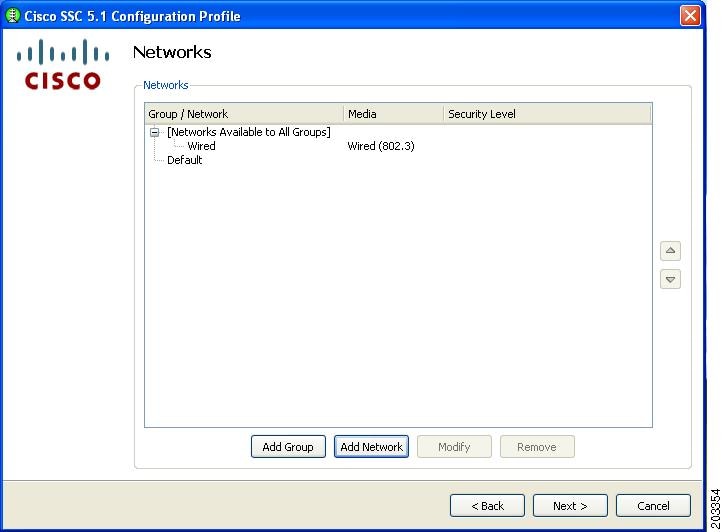Click the Cisco SSC title bar icon
This screenshot has height=532, width=722.
click(x=12, y=16)
